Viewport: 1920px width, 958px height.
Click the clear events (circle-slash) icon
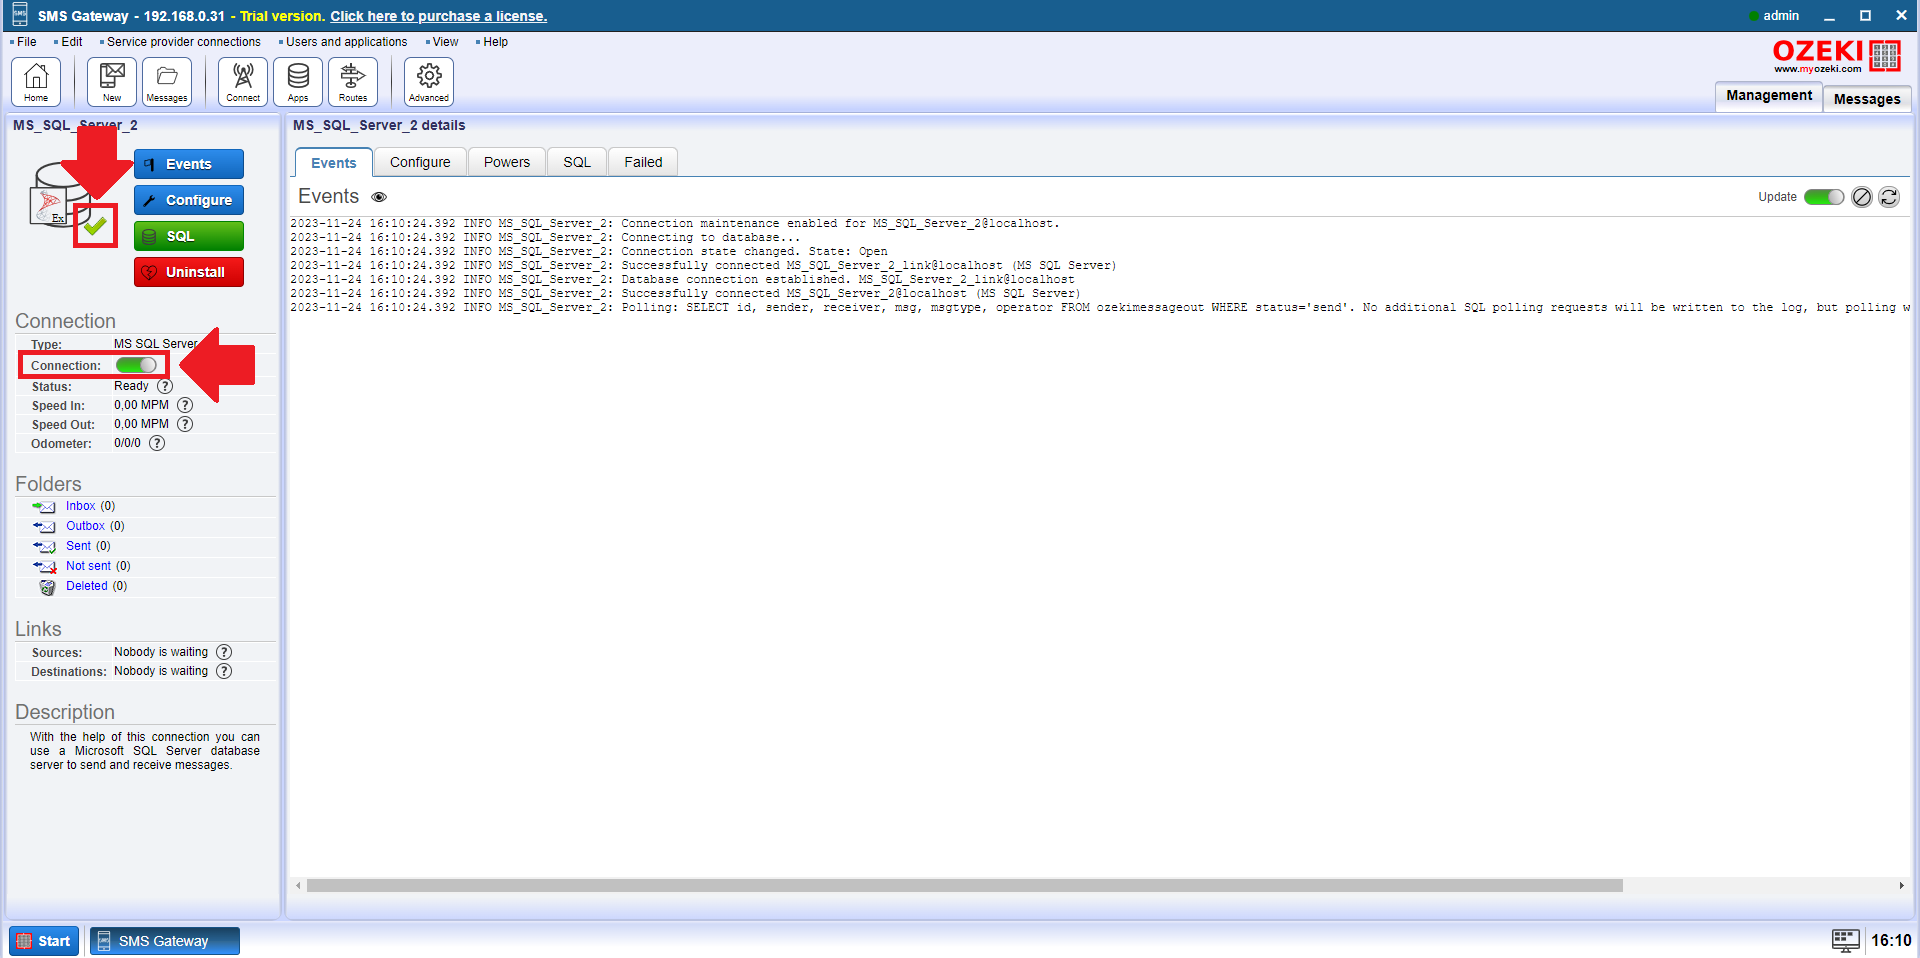(1861, 197)
